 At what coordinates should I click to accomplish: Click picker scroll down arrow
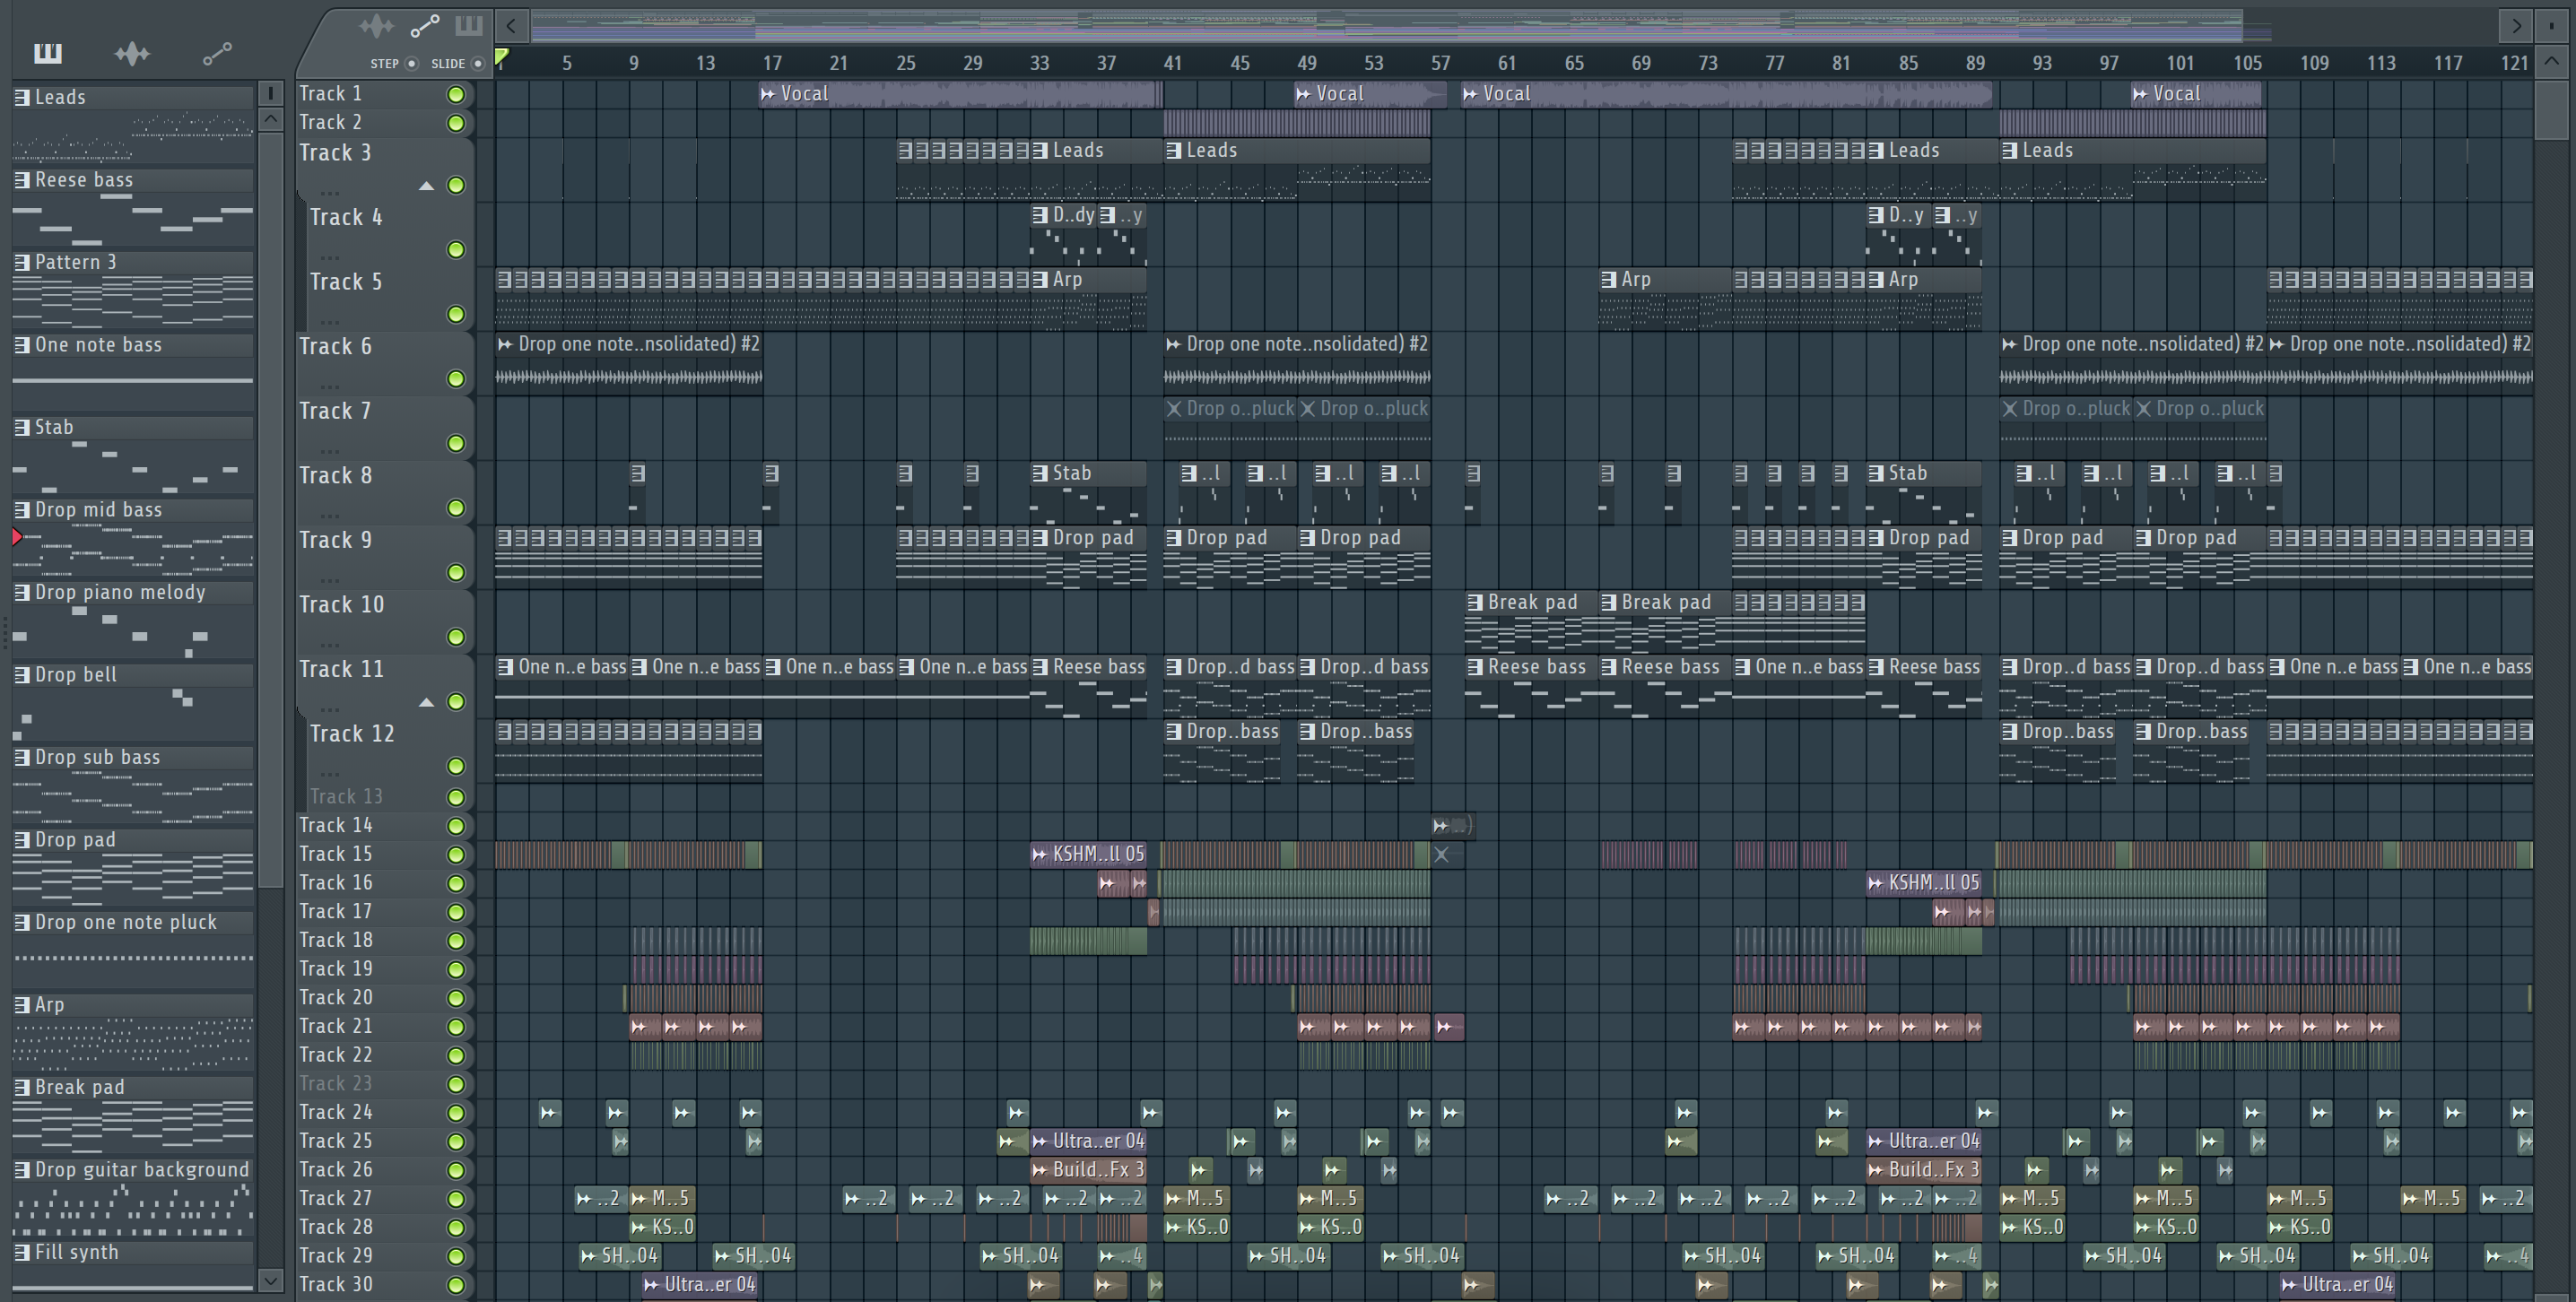point(270,1280)
